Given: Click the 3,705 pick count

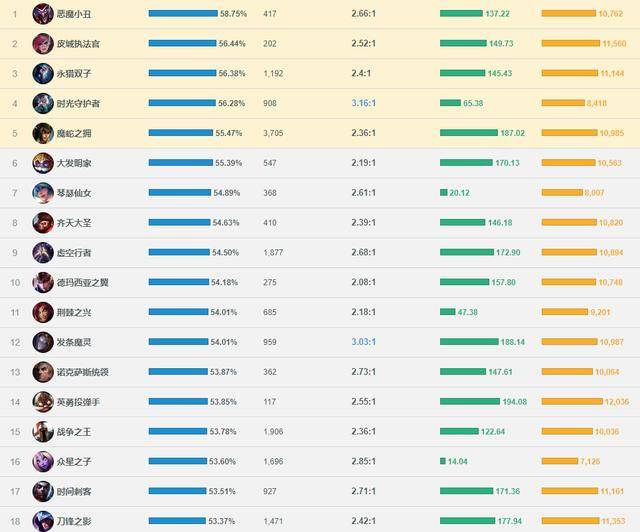Looking at the screenshot, I should click(x=273, y=133).
